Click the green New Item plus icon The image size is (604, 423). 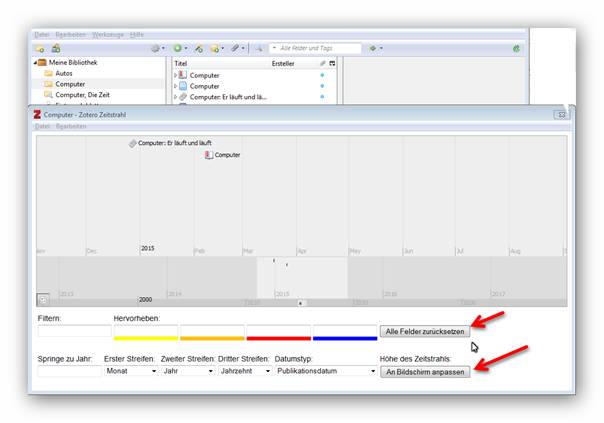point(180,49)
